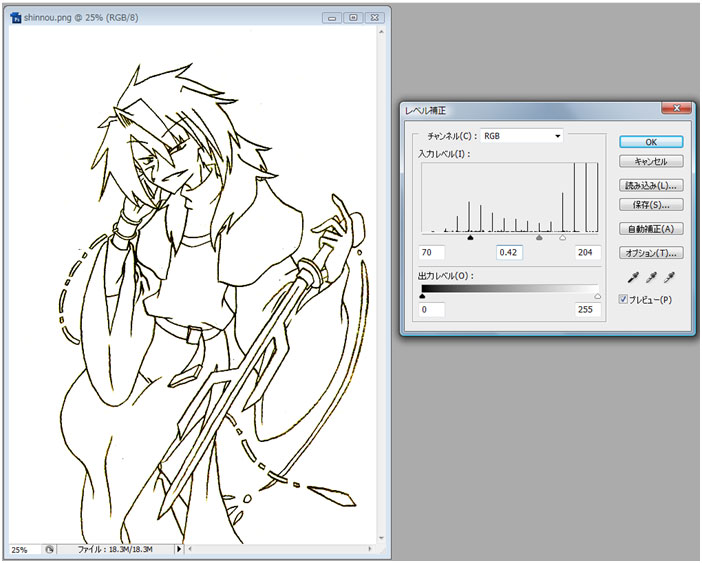Image resolution: width=702 pixels, height=563 pixels.
Task: Select the black point eyedropper
Action: point(633,278)
